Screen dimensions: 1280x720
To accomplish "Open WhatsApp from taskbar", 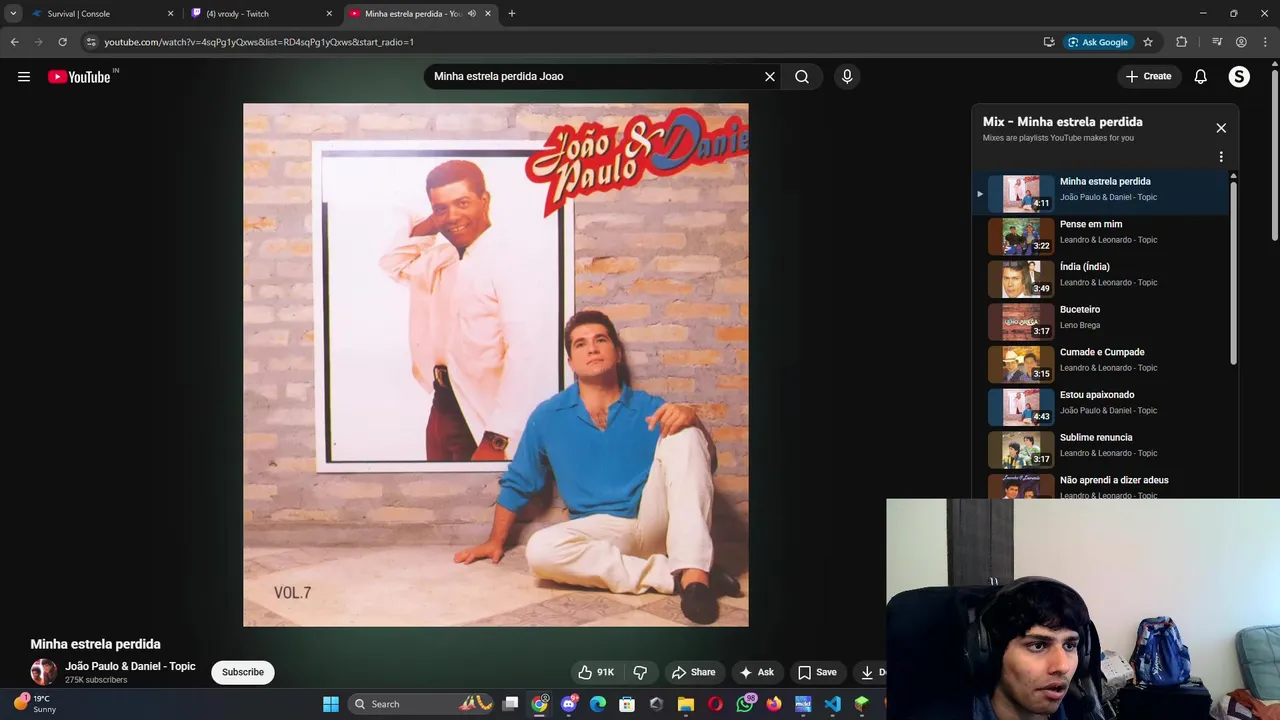I will 745,704.
